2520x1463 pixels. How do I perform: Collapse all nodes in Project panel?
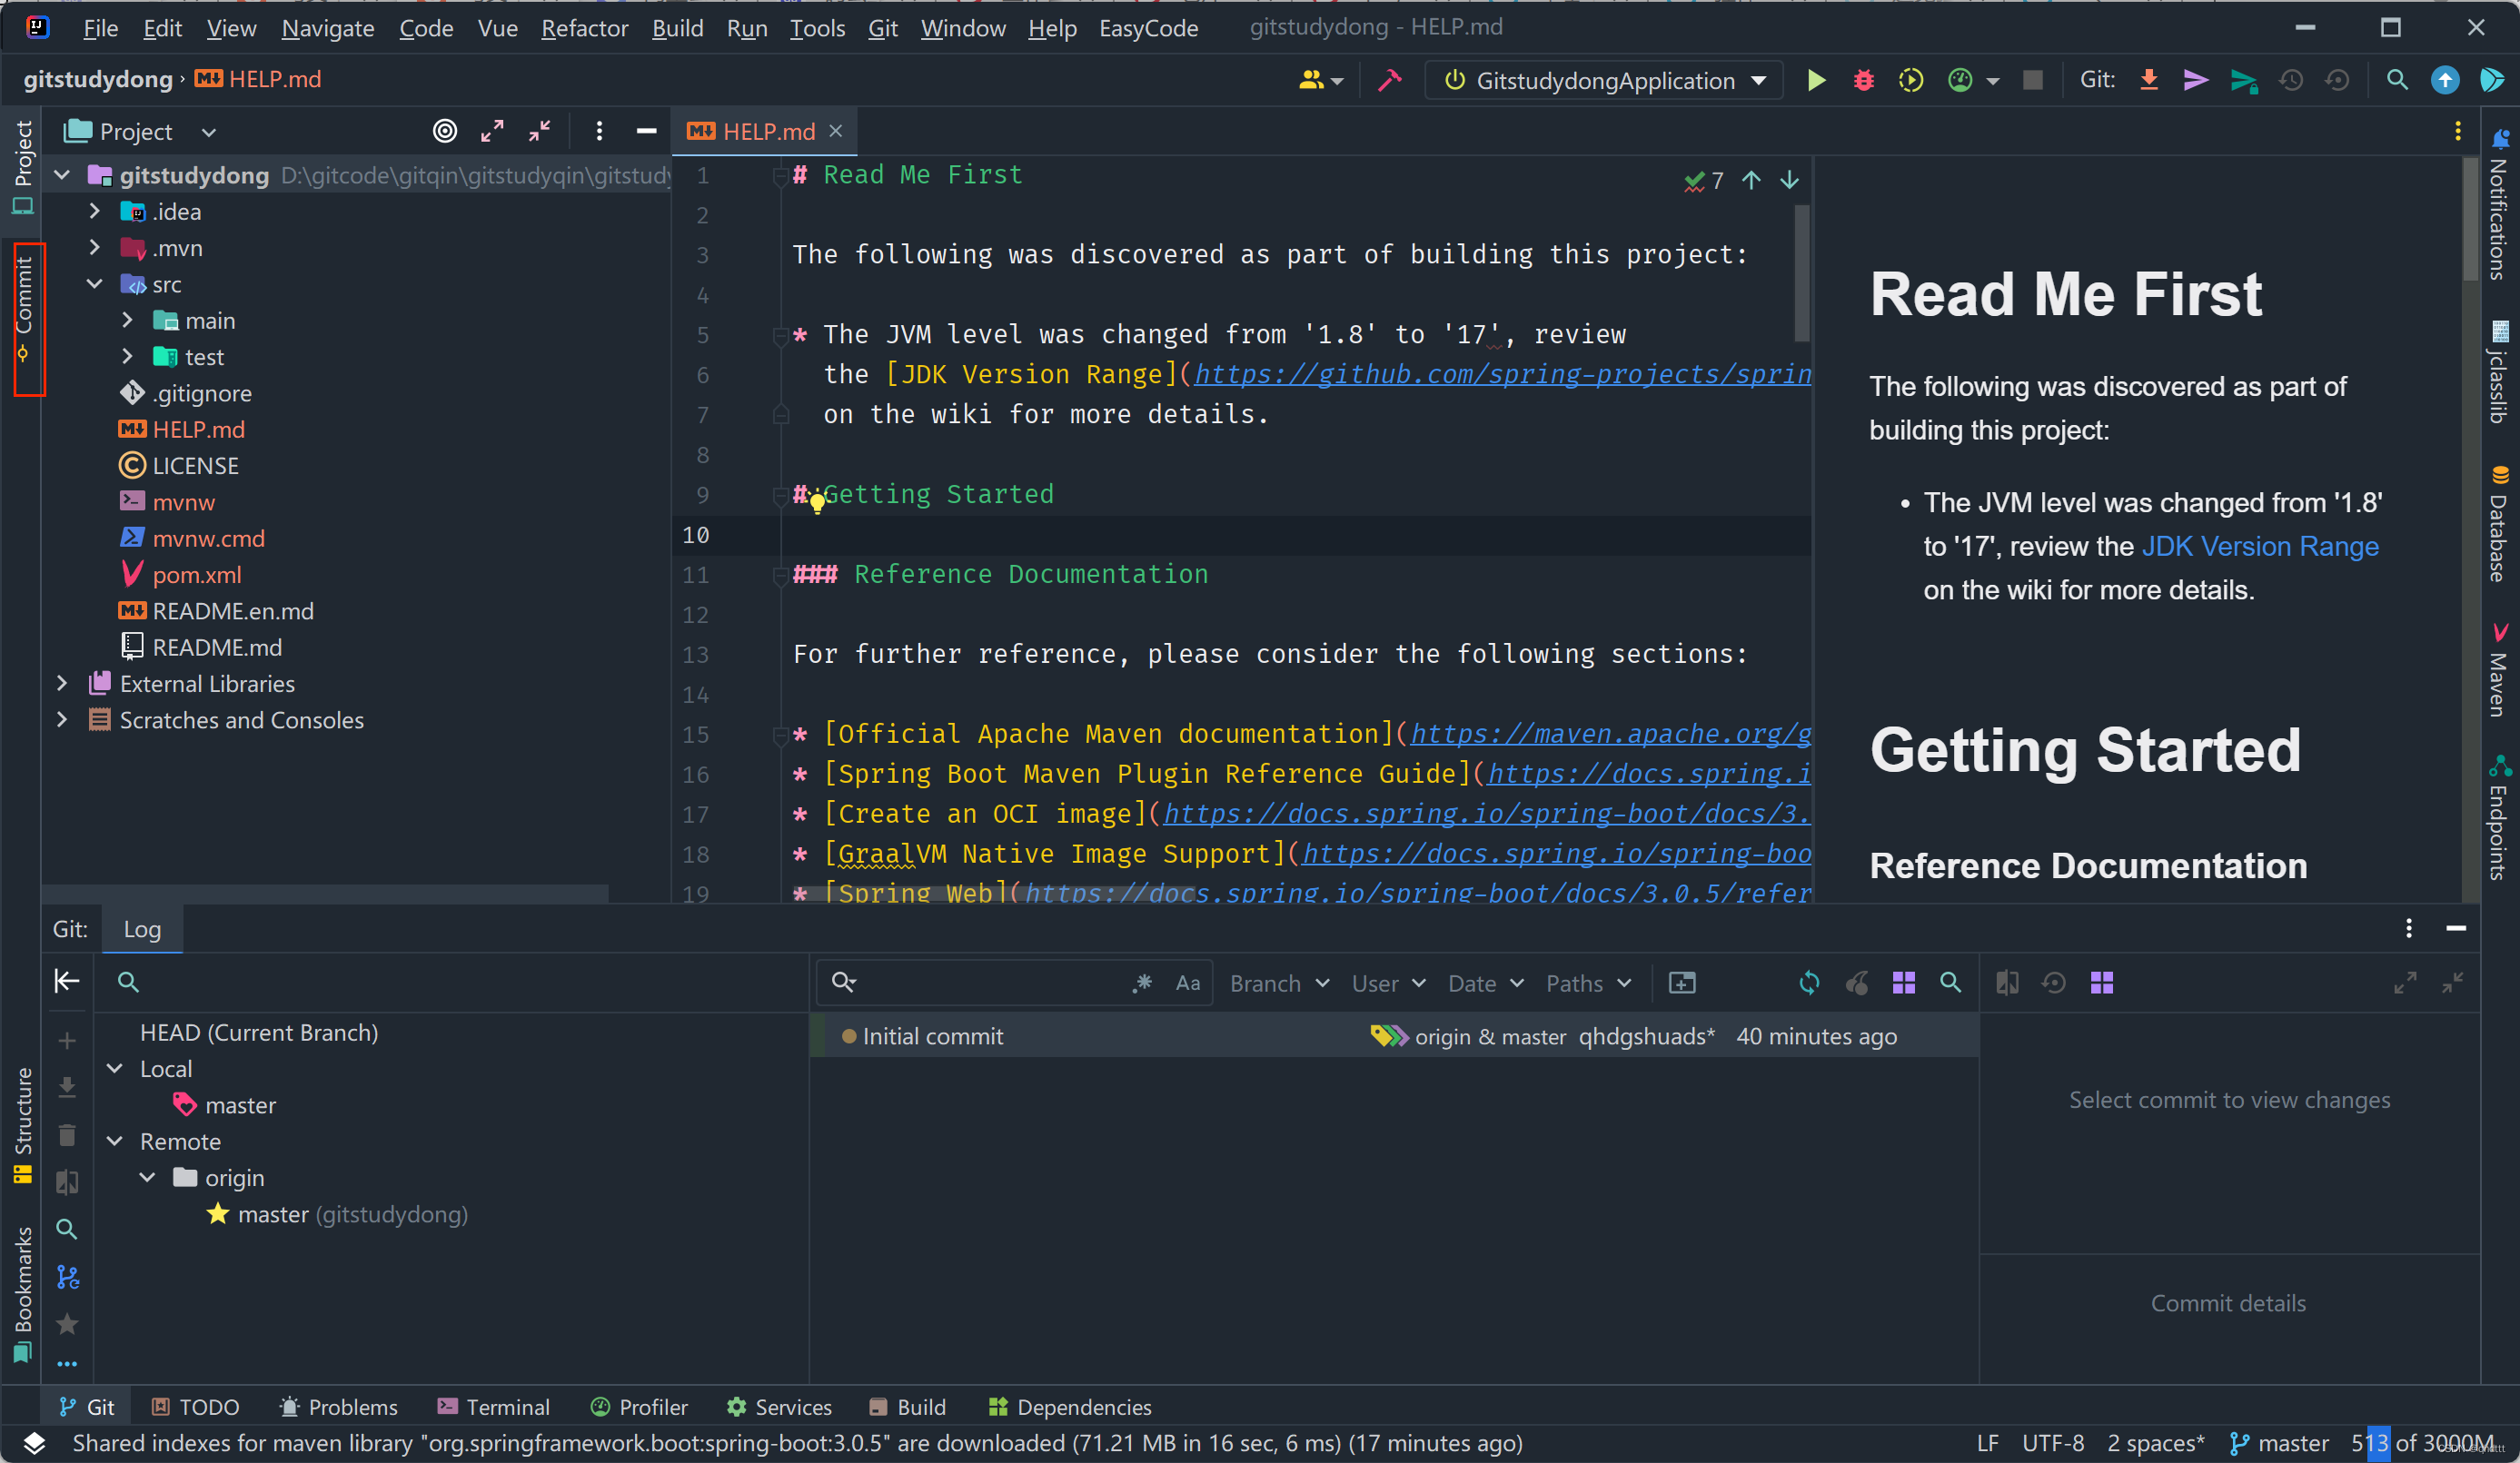tap(540, 131)
